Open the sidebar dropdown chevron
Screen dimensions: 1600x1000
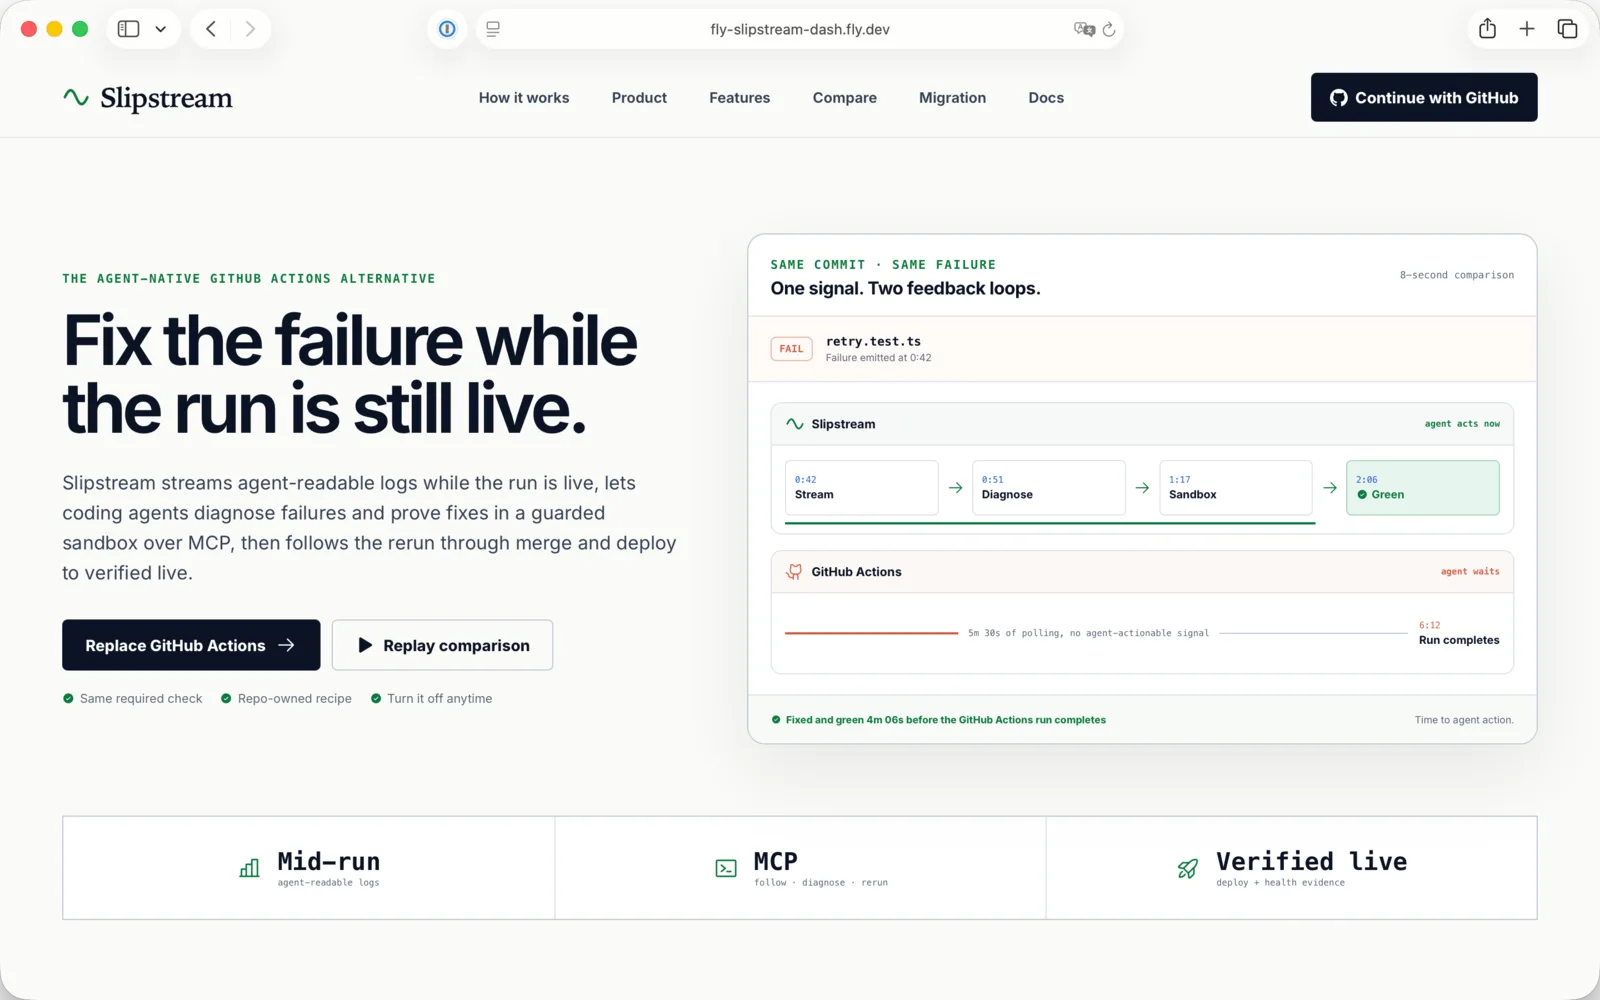(160, 29)
